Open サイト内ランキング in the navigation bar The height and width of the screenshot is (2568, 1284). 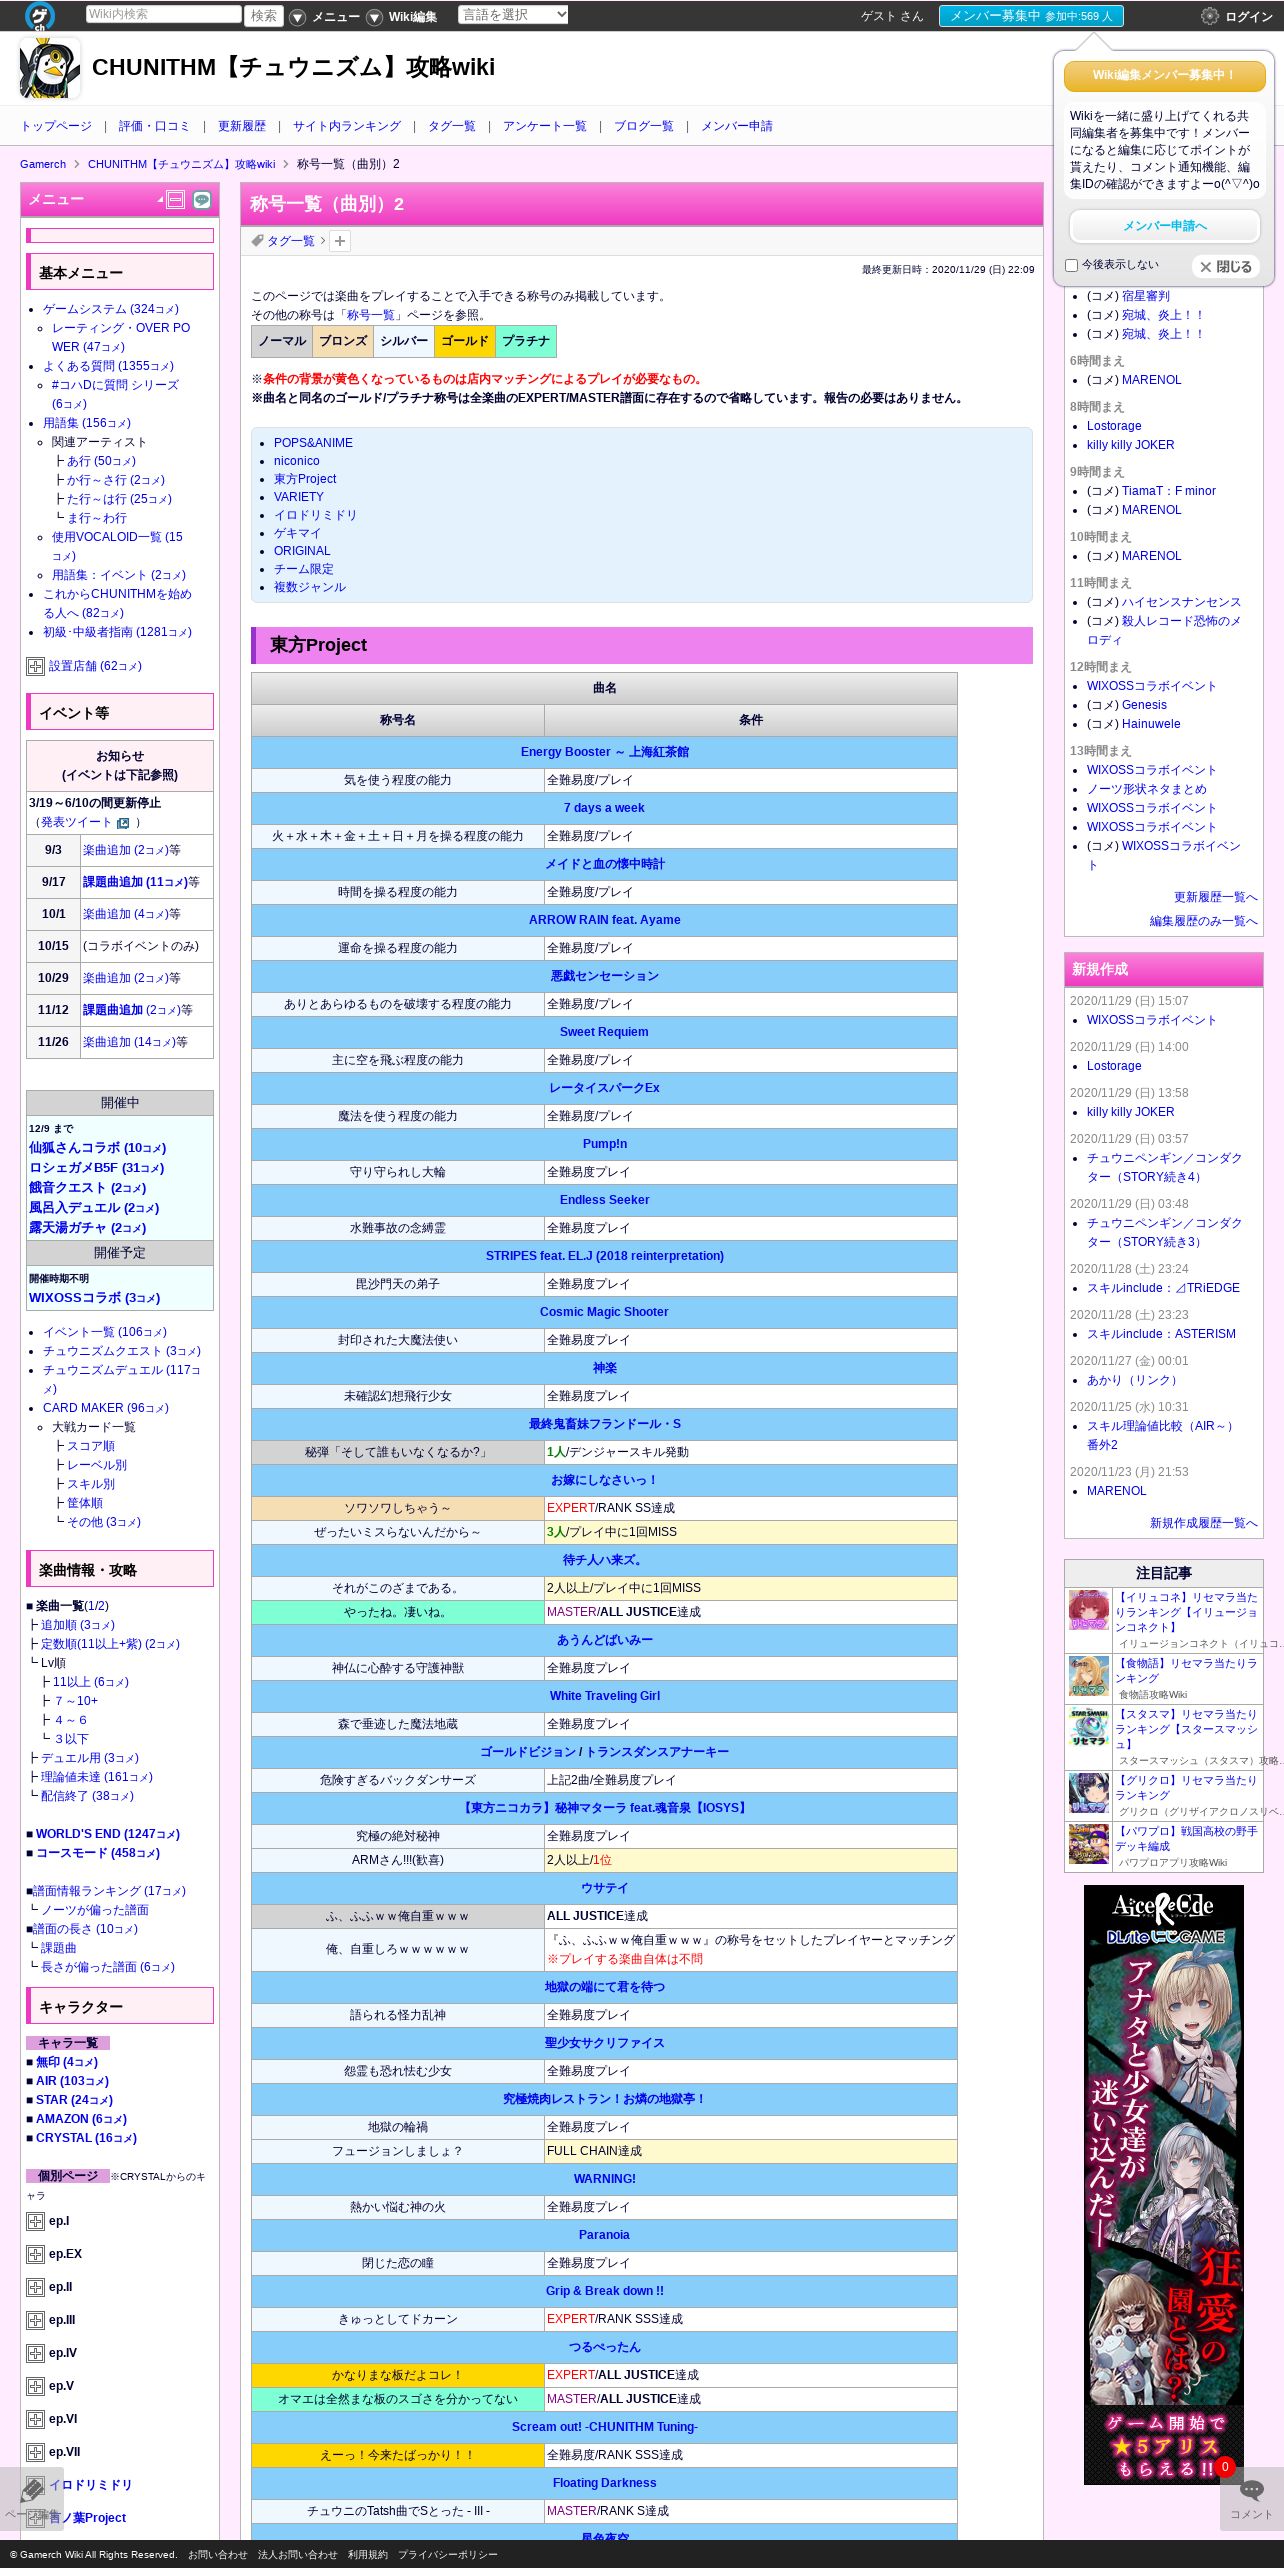(x=347, y=126)
